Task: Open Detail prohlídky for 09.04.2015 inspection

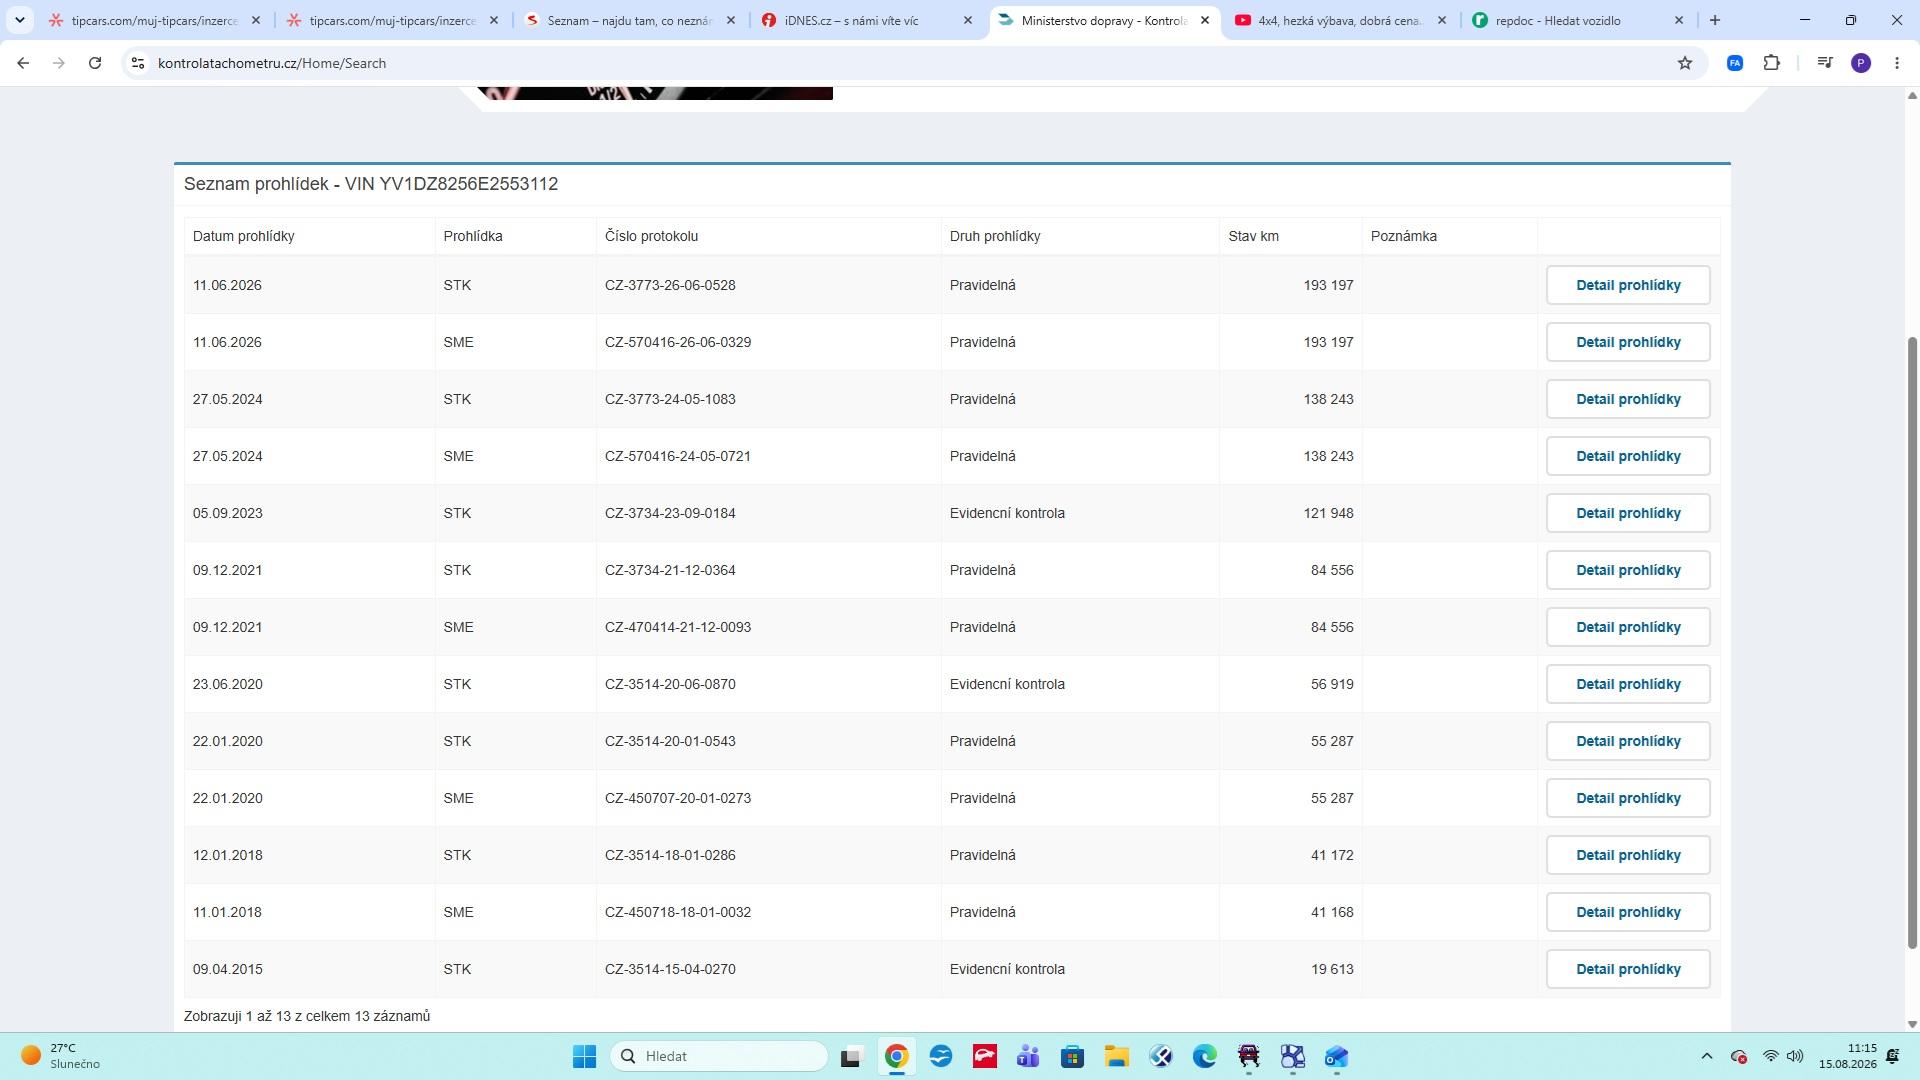Action: tap(1628, 969)
